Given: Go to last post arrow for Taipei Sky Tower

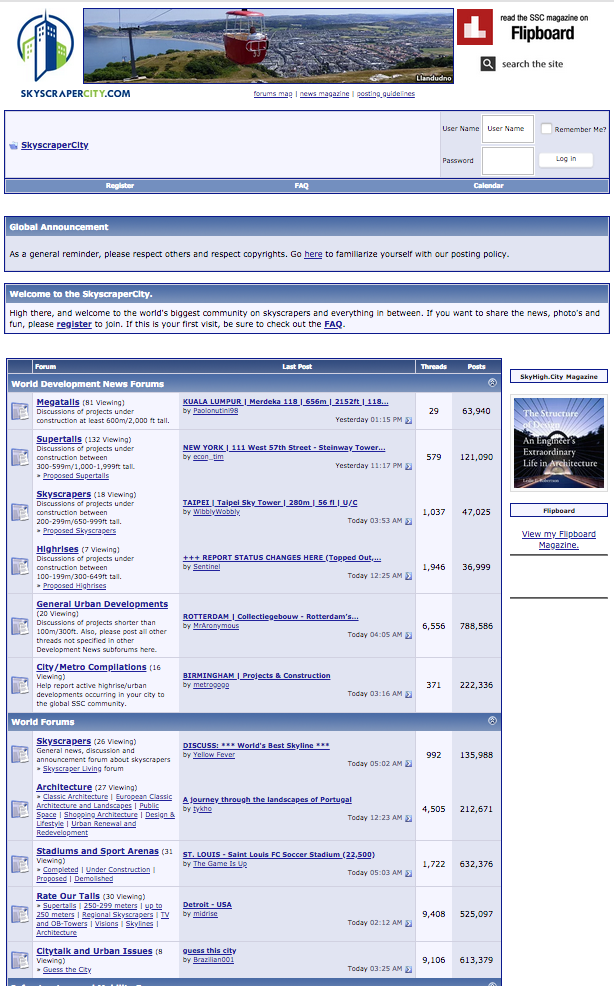Looking at the screenshot, I should (408, 521).
